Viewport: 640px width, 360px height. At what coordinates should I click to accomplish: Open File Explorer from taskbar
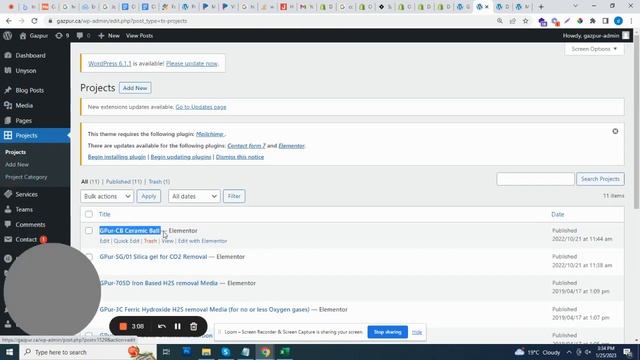[x=206, y=352]
